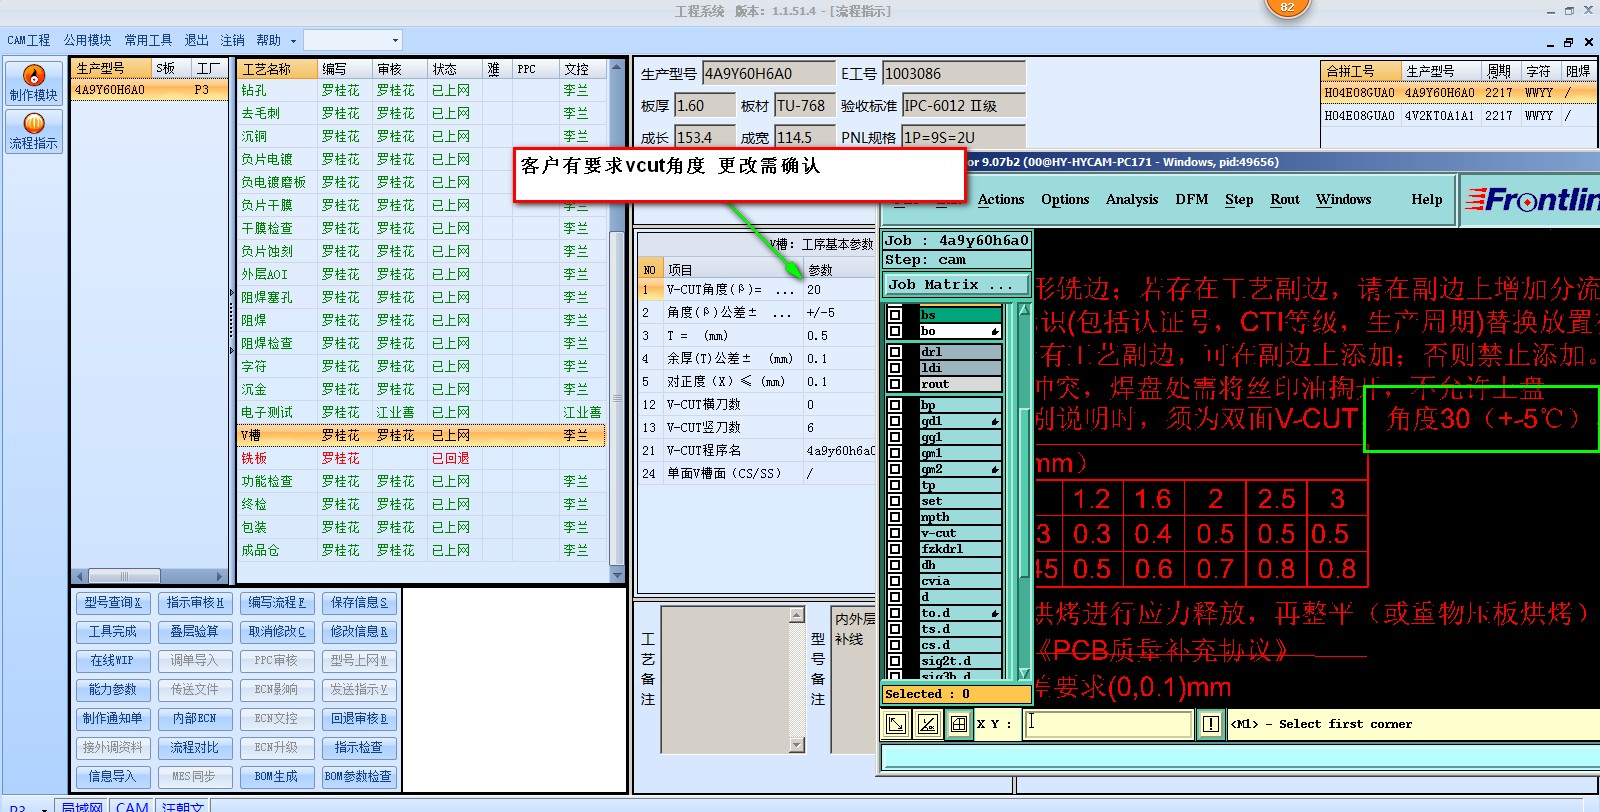
Task: Click the exclamation mark button in Genesis window
Action: pos(1211,723)
